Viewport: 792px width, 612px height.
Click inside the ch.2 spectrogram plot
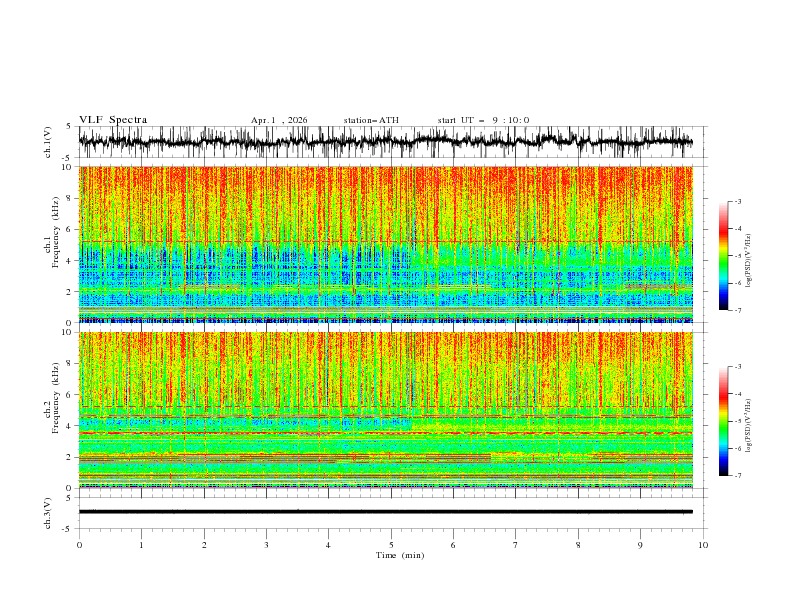(386, 410)
